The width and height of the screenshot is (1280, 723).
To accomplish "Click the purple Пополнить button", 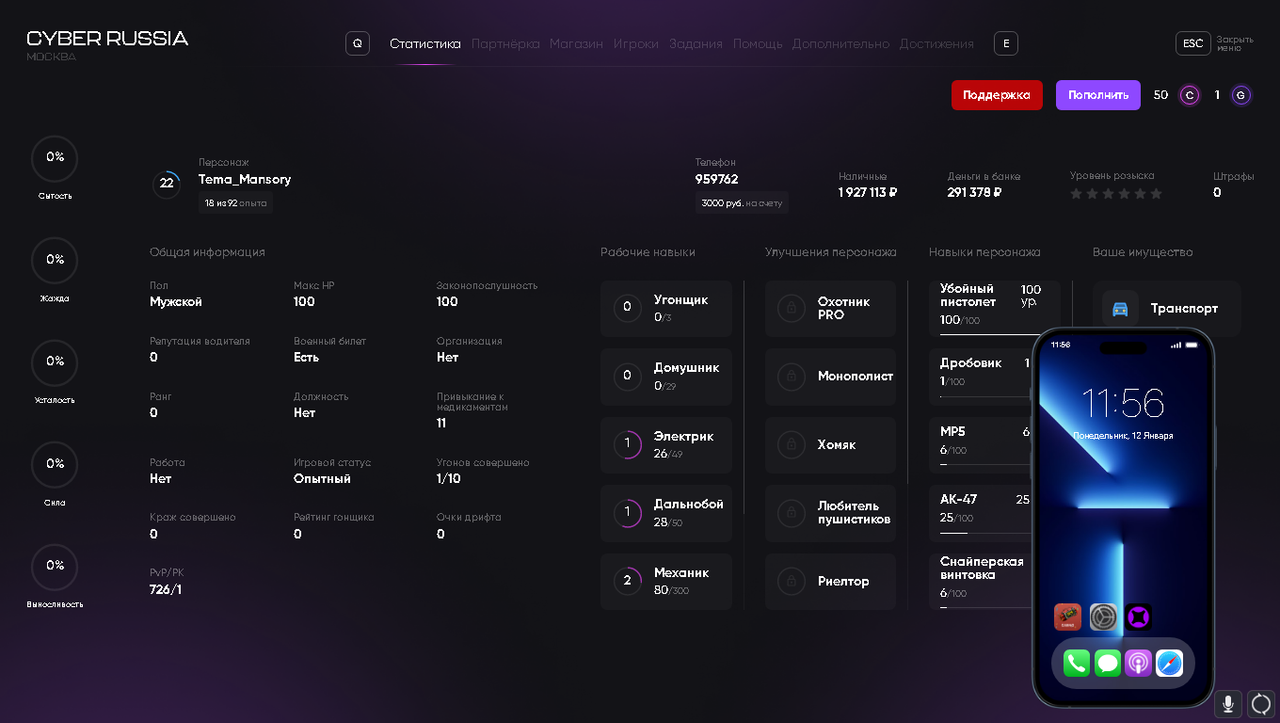I will (1098, 95).
